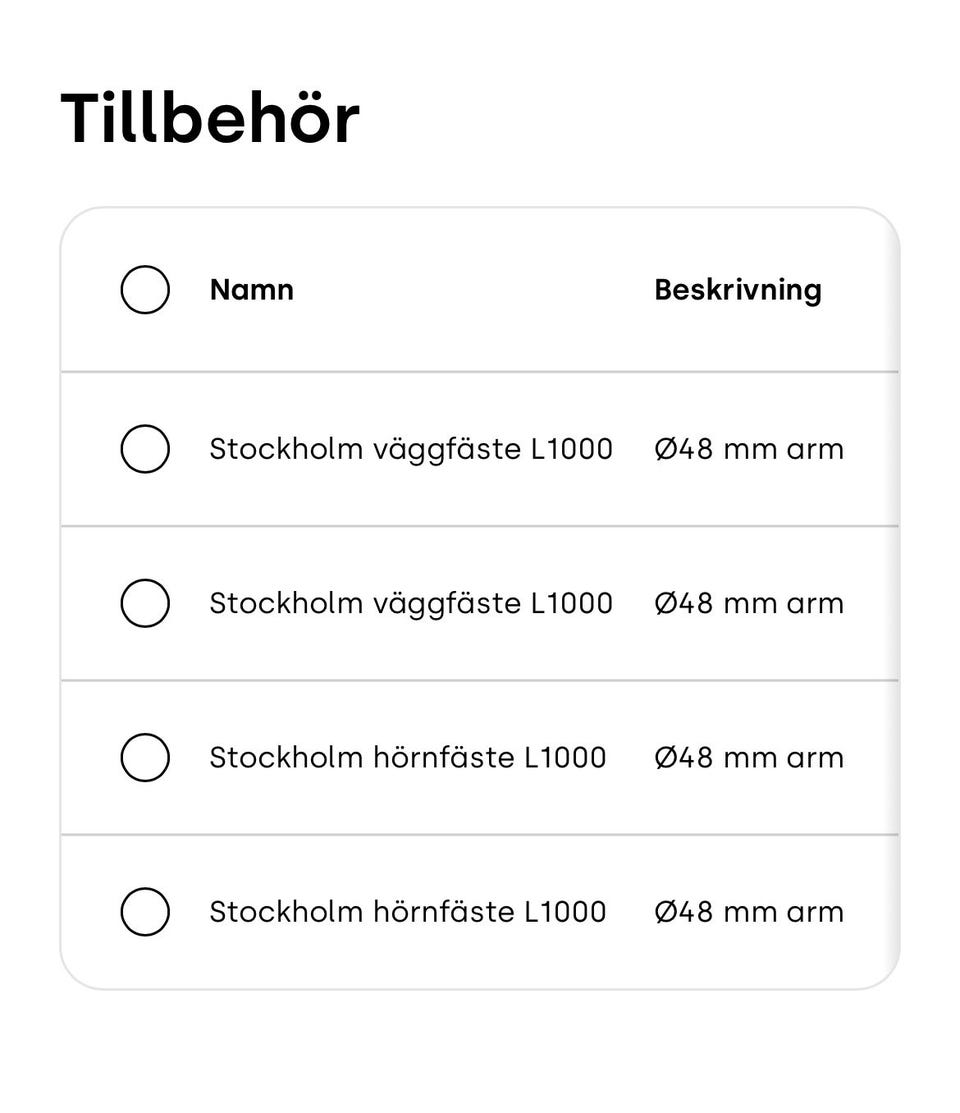
Task: Check the first Stockholm hörnfäste L1000 circle
Action: [145, 757]
